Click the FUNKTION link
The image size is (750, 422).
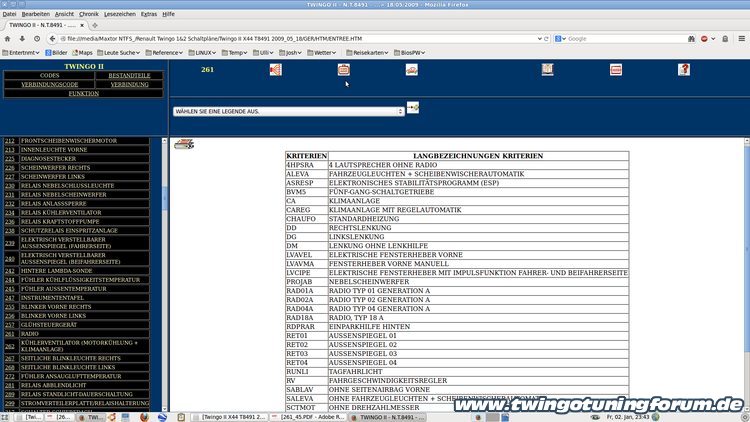pyautogui.click(x=83, y=94)
